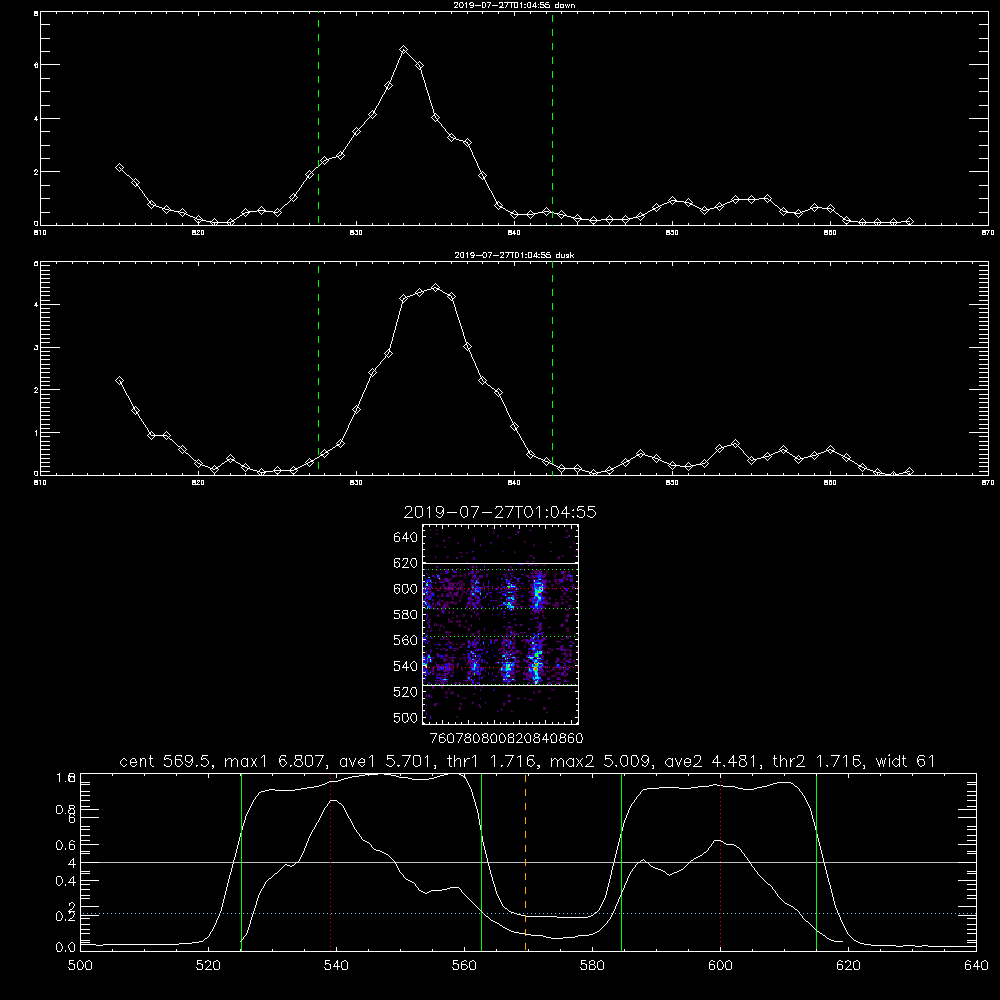Click heatmap y-axis label 600

pyautogui.click(x=405, y=589)
